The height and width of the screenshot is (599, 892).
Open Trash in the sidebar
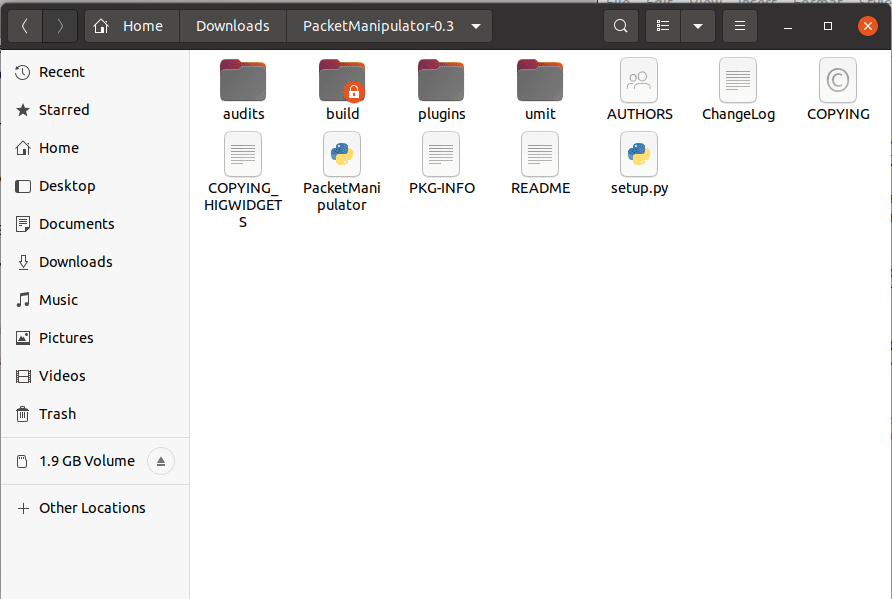[95, 414]
